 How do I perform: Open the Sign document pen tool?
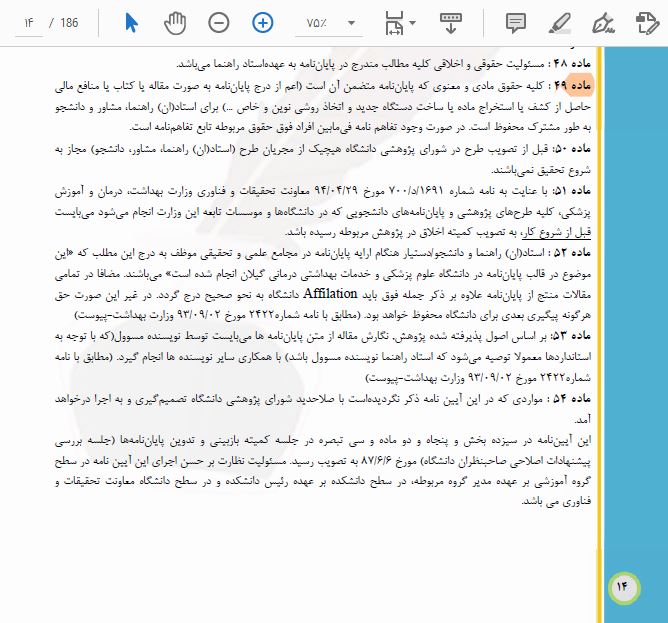(x=602, y=22)
